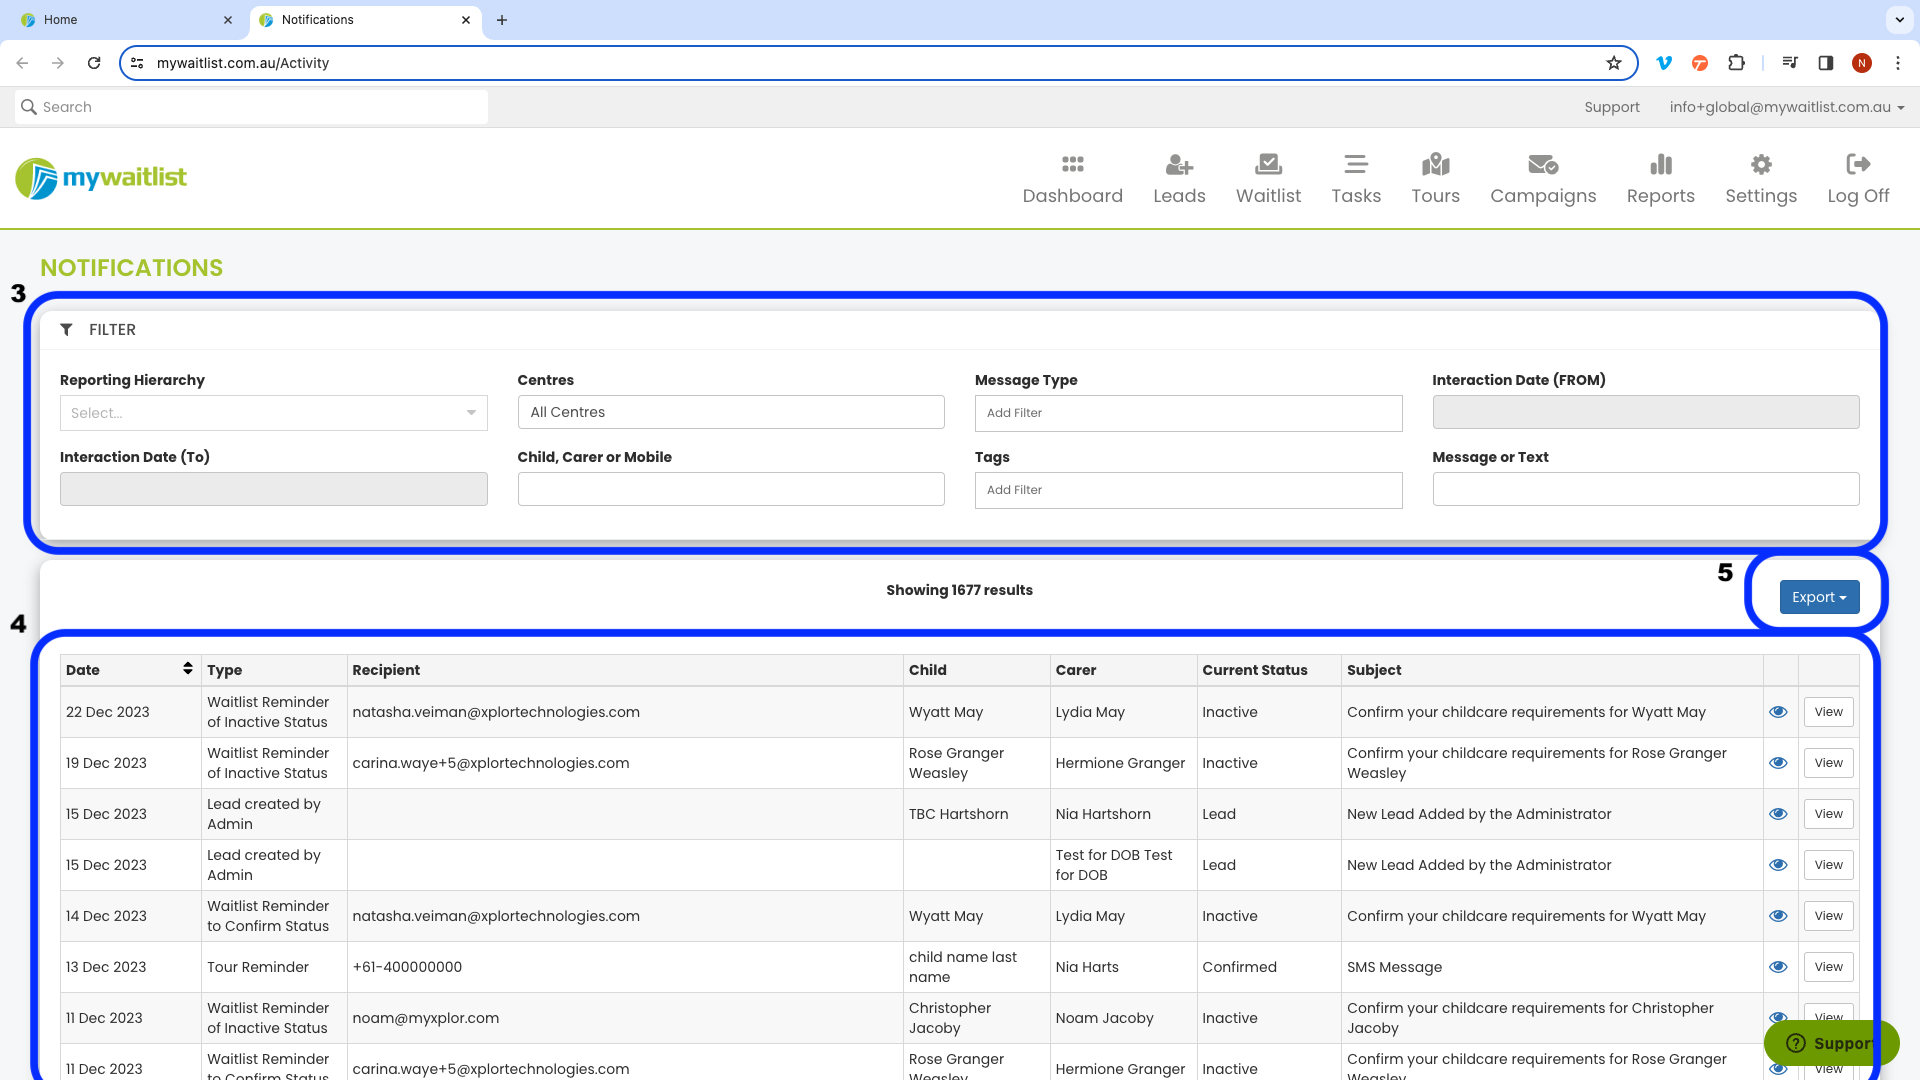Bookmark this page with the star icon
Image resolution: width=1920 pixels, height=1080 pixels.
(x=1613, y=63)
